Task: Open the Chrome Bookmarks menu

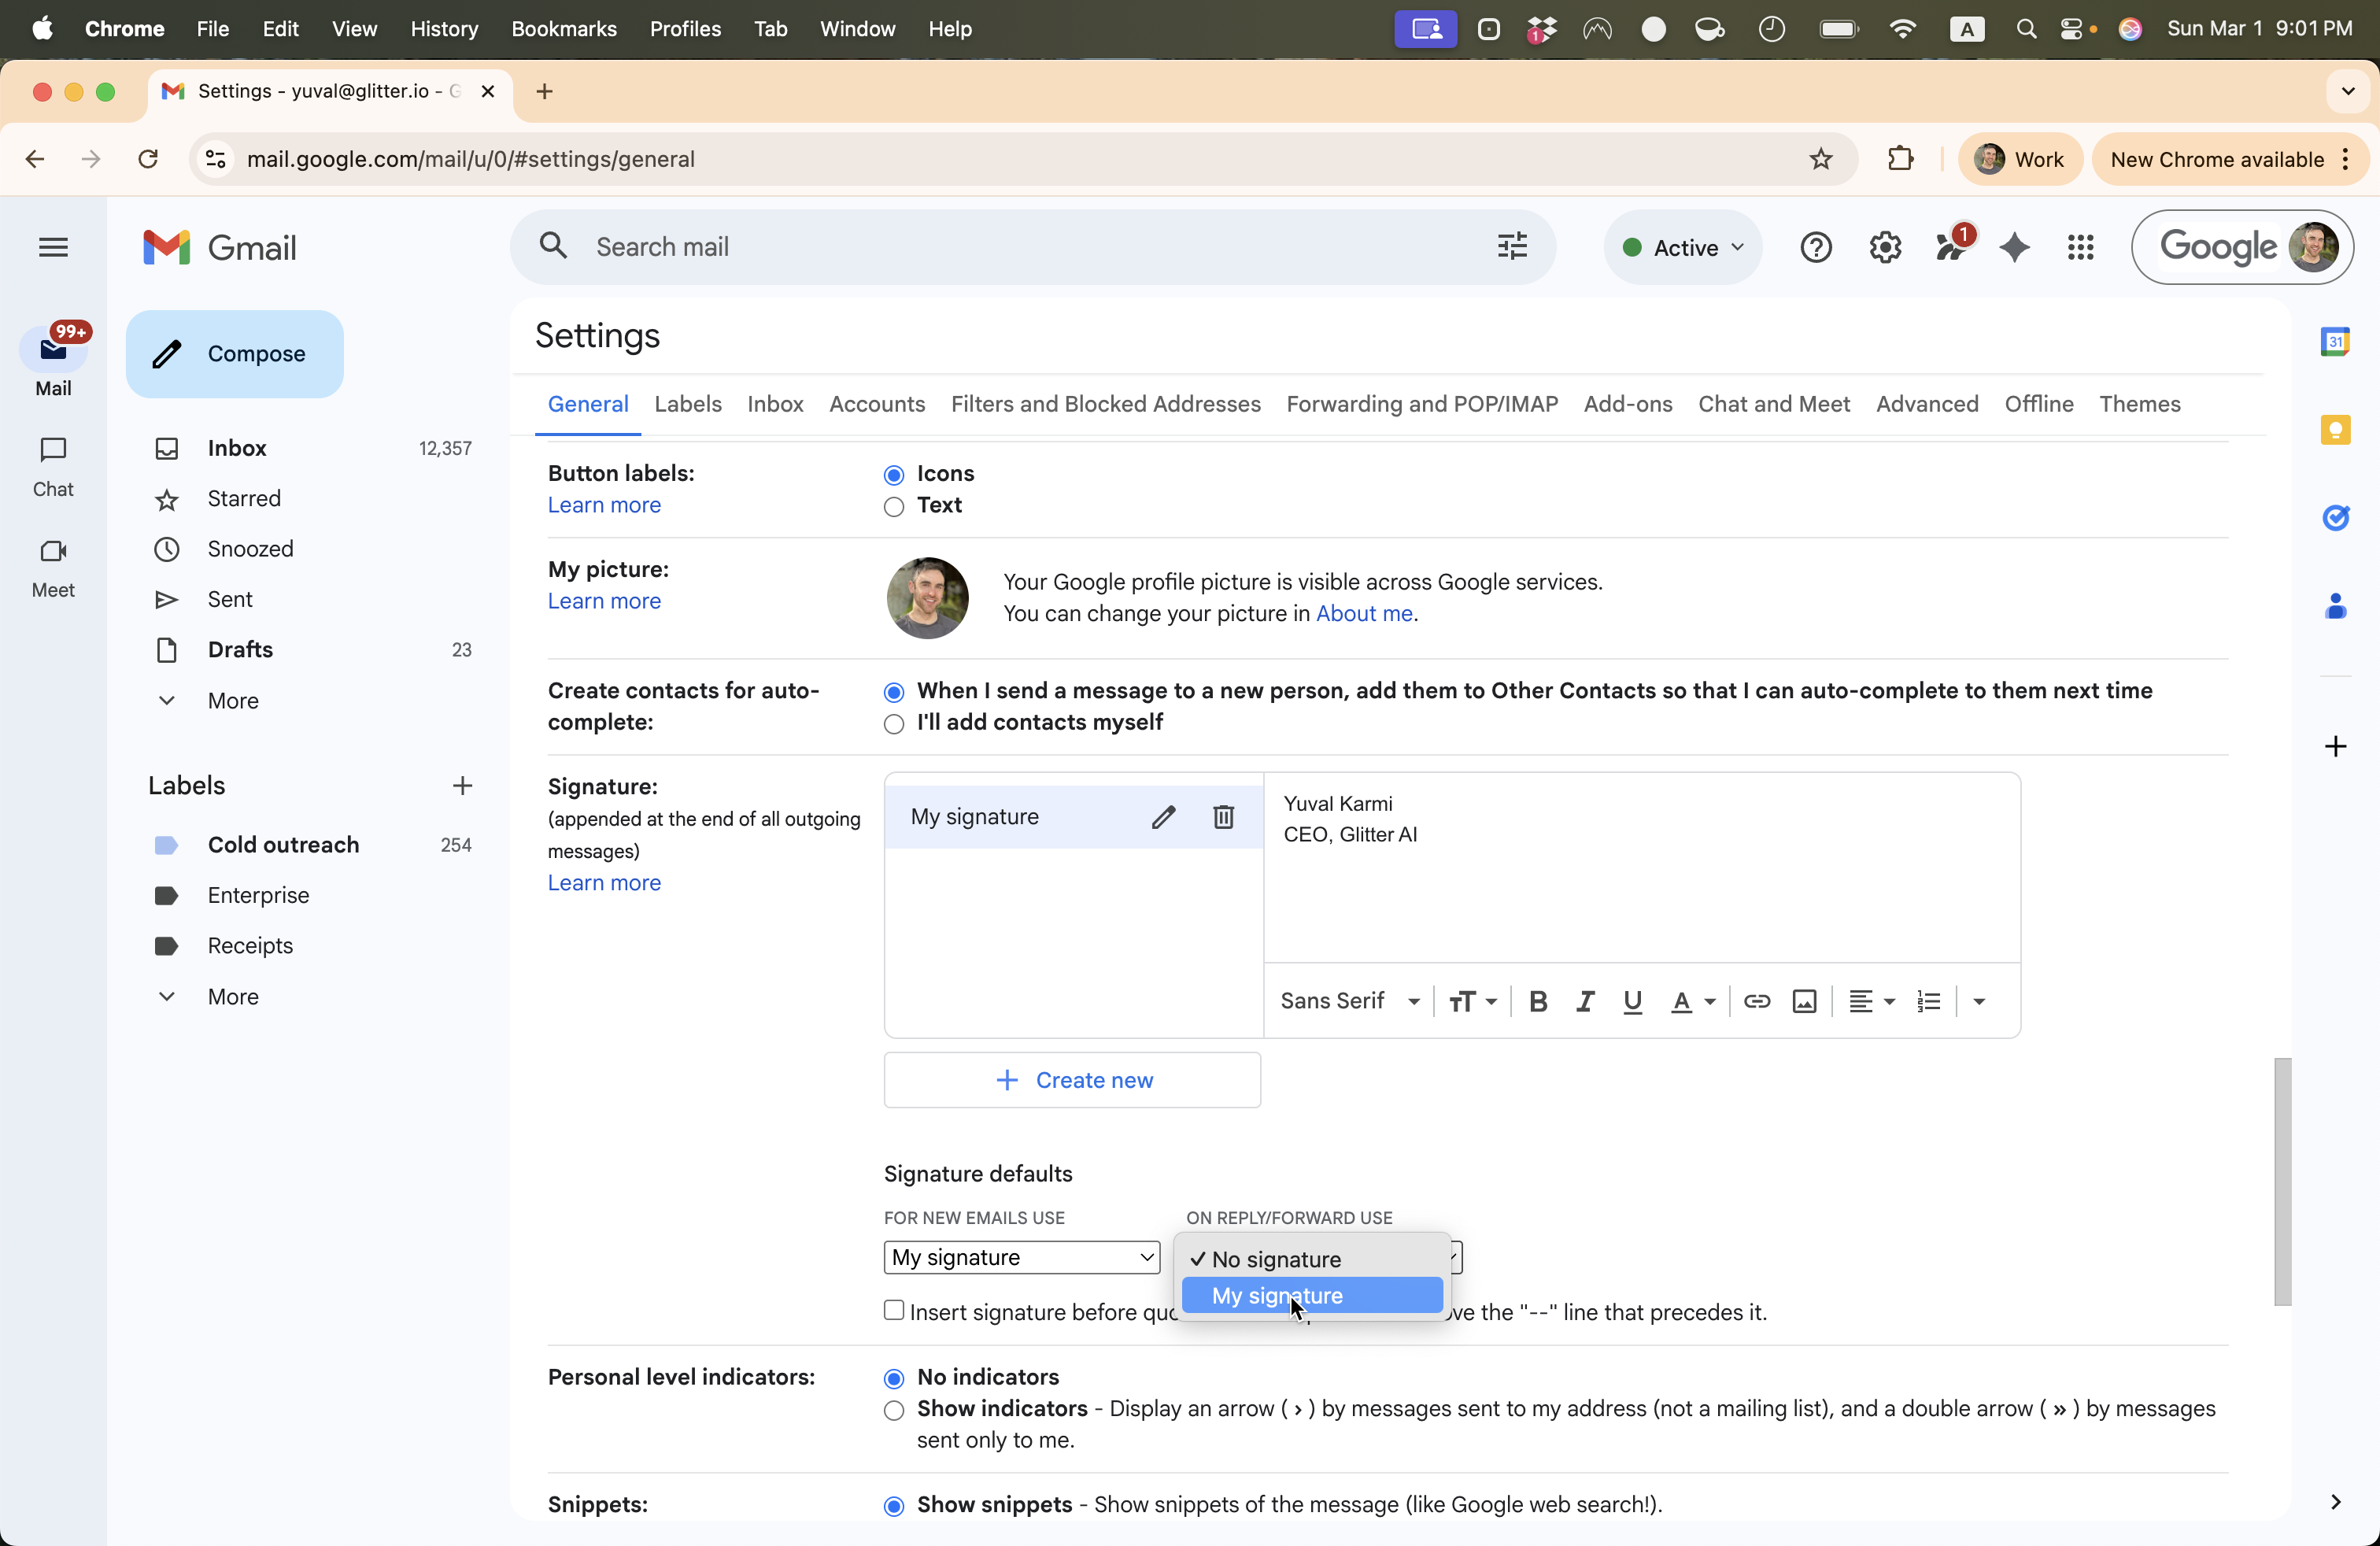Action: (563, 29)
